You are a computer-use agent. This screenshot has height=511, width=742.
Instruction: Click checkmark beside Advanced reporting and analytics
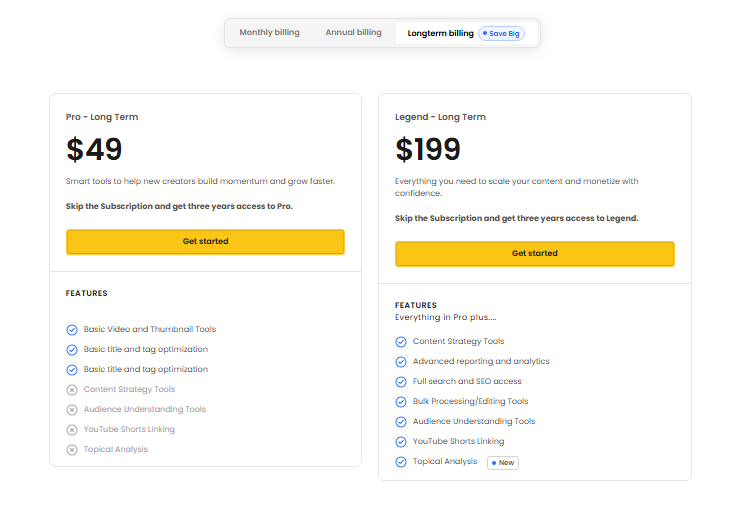point(401,362)
